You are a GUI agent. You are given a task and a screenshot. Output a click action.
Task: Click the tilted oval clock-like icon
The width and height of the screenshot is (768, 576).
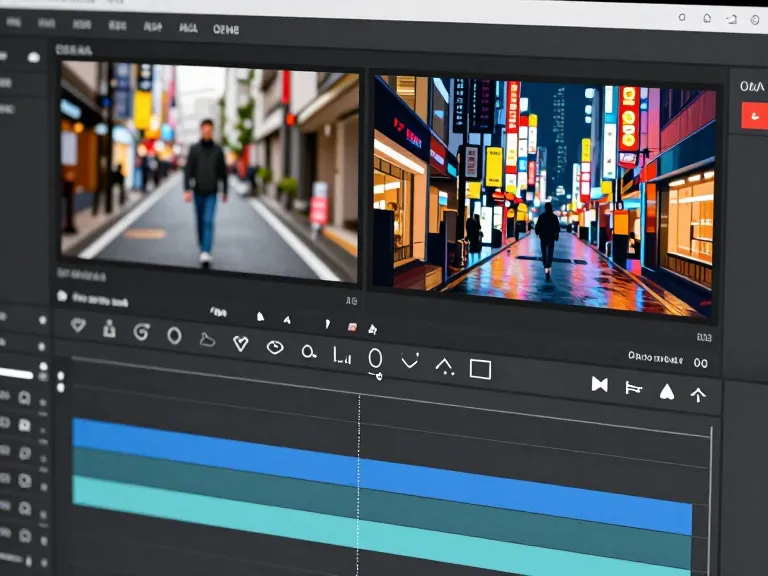275,347
